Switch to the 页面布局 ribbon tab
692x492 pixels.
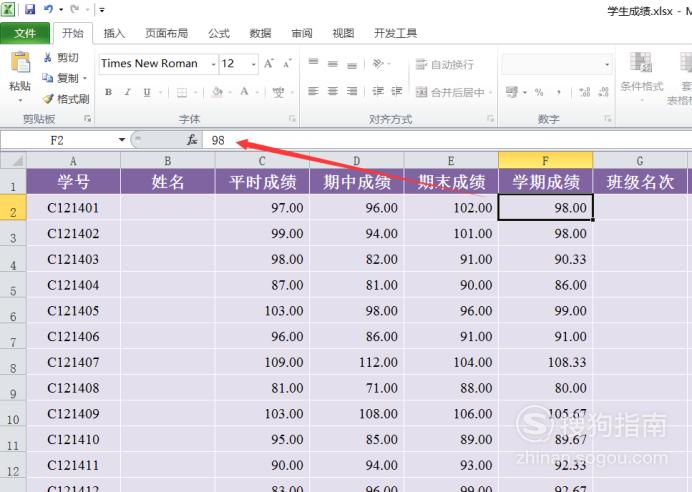(166, 33)
